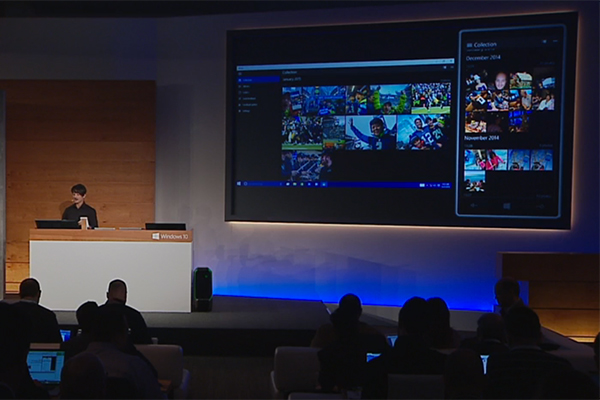Open the players-on-field photo in second row
Screen dimensions: 600x400
coord(302,133)
